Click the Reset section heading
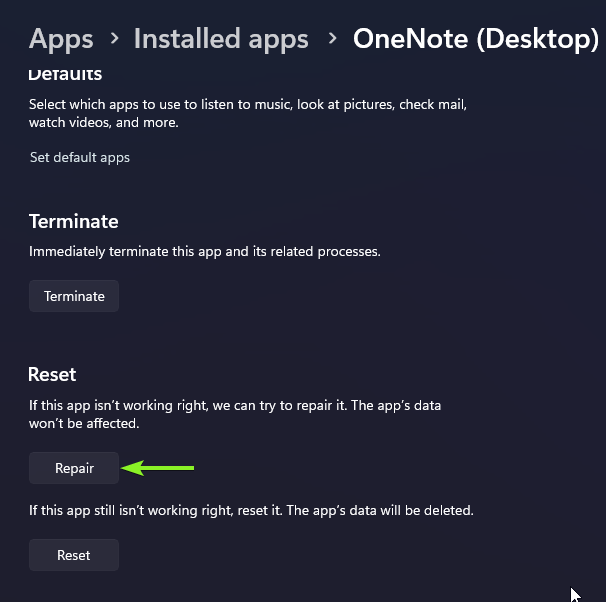This screenshot has height=602, width=606. click(53, 374)
